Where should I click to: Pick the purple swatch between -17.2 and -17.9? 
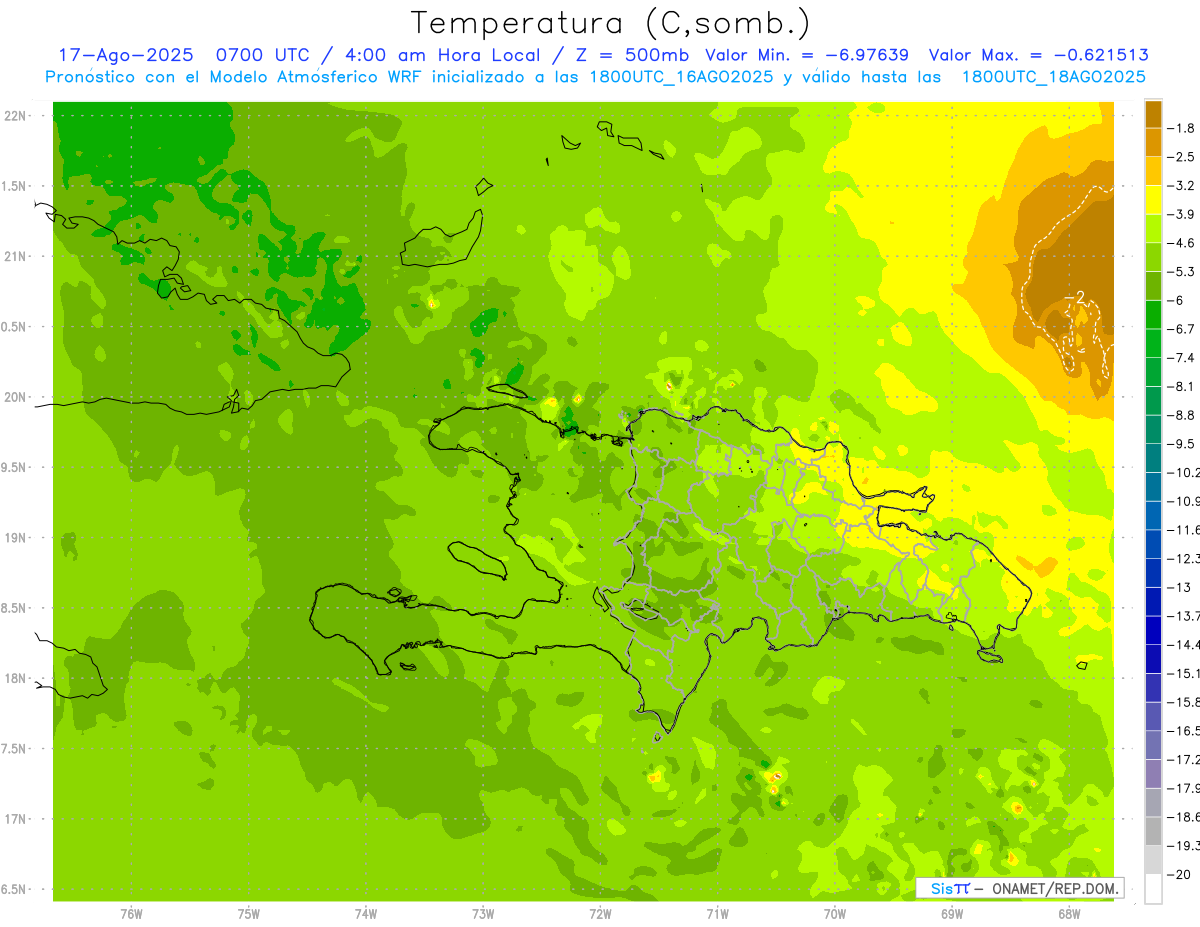click(x=1153, y=773)
